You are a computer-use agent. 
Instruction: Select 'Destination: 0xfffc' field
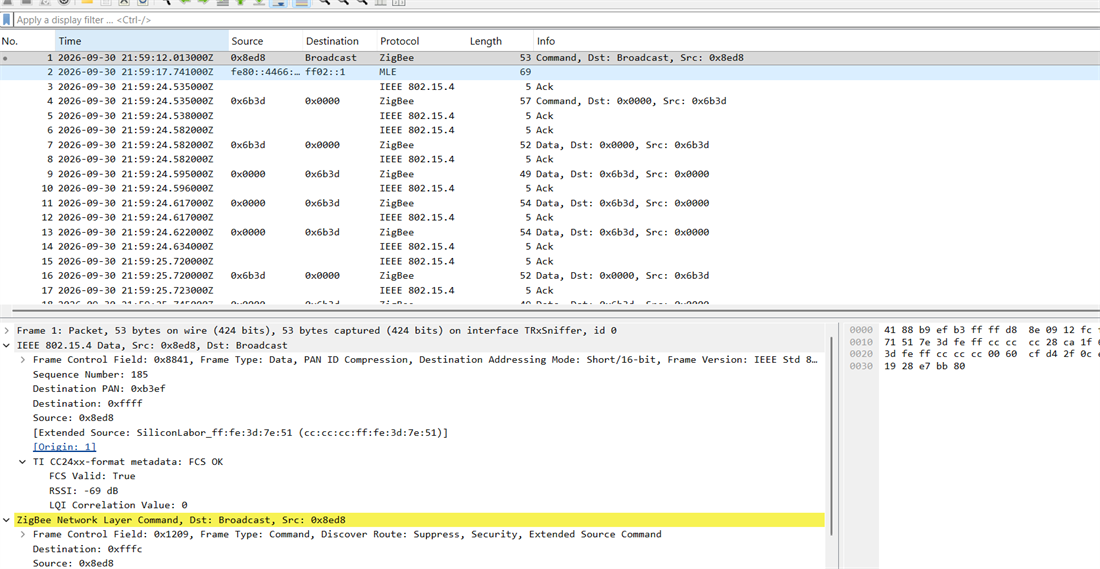(88, 549)
